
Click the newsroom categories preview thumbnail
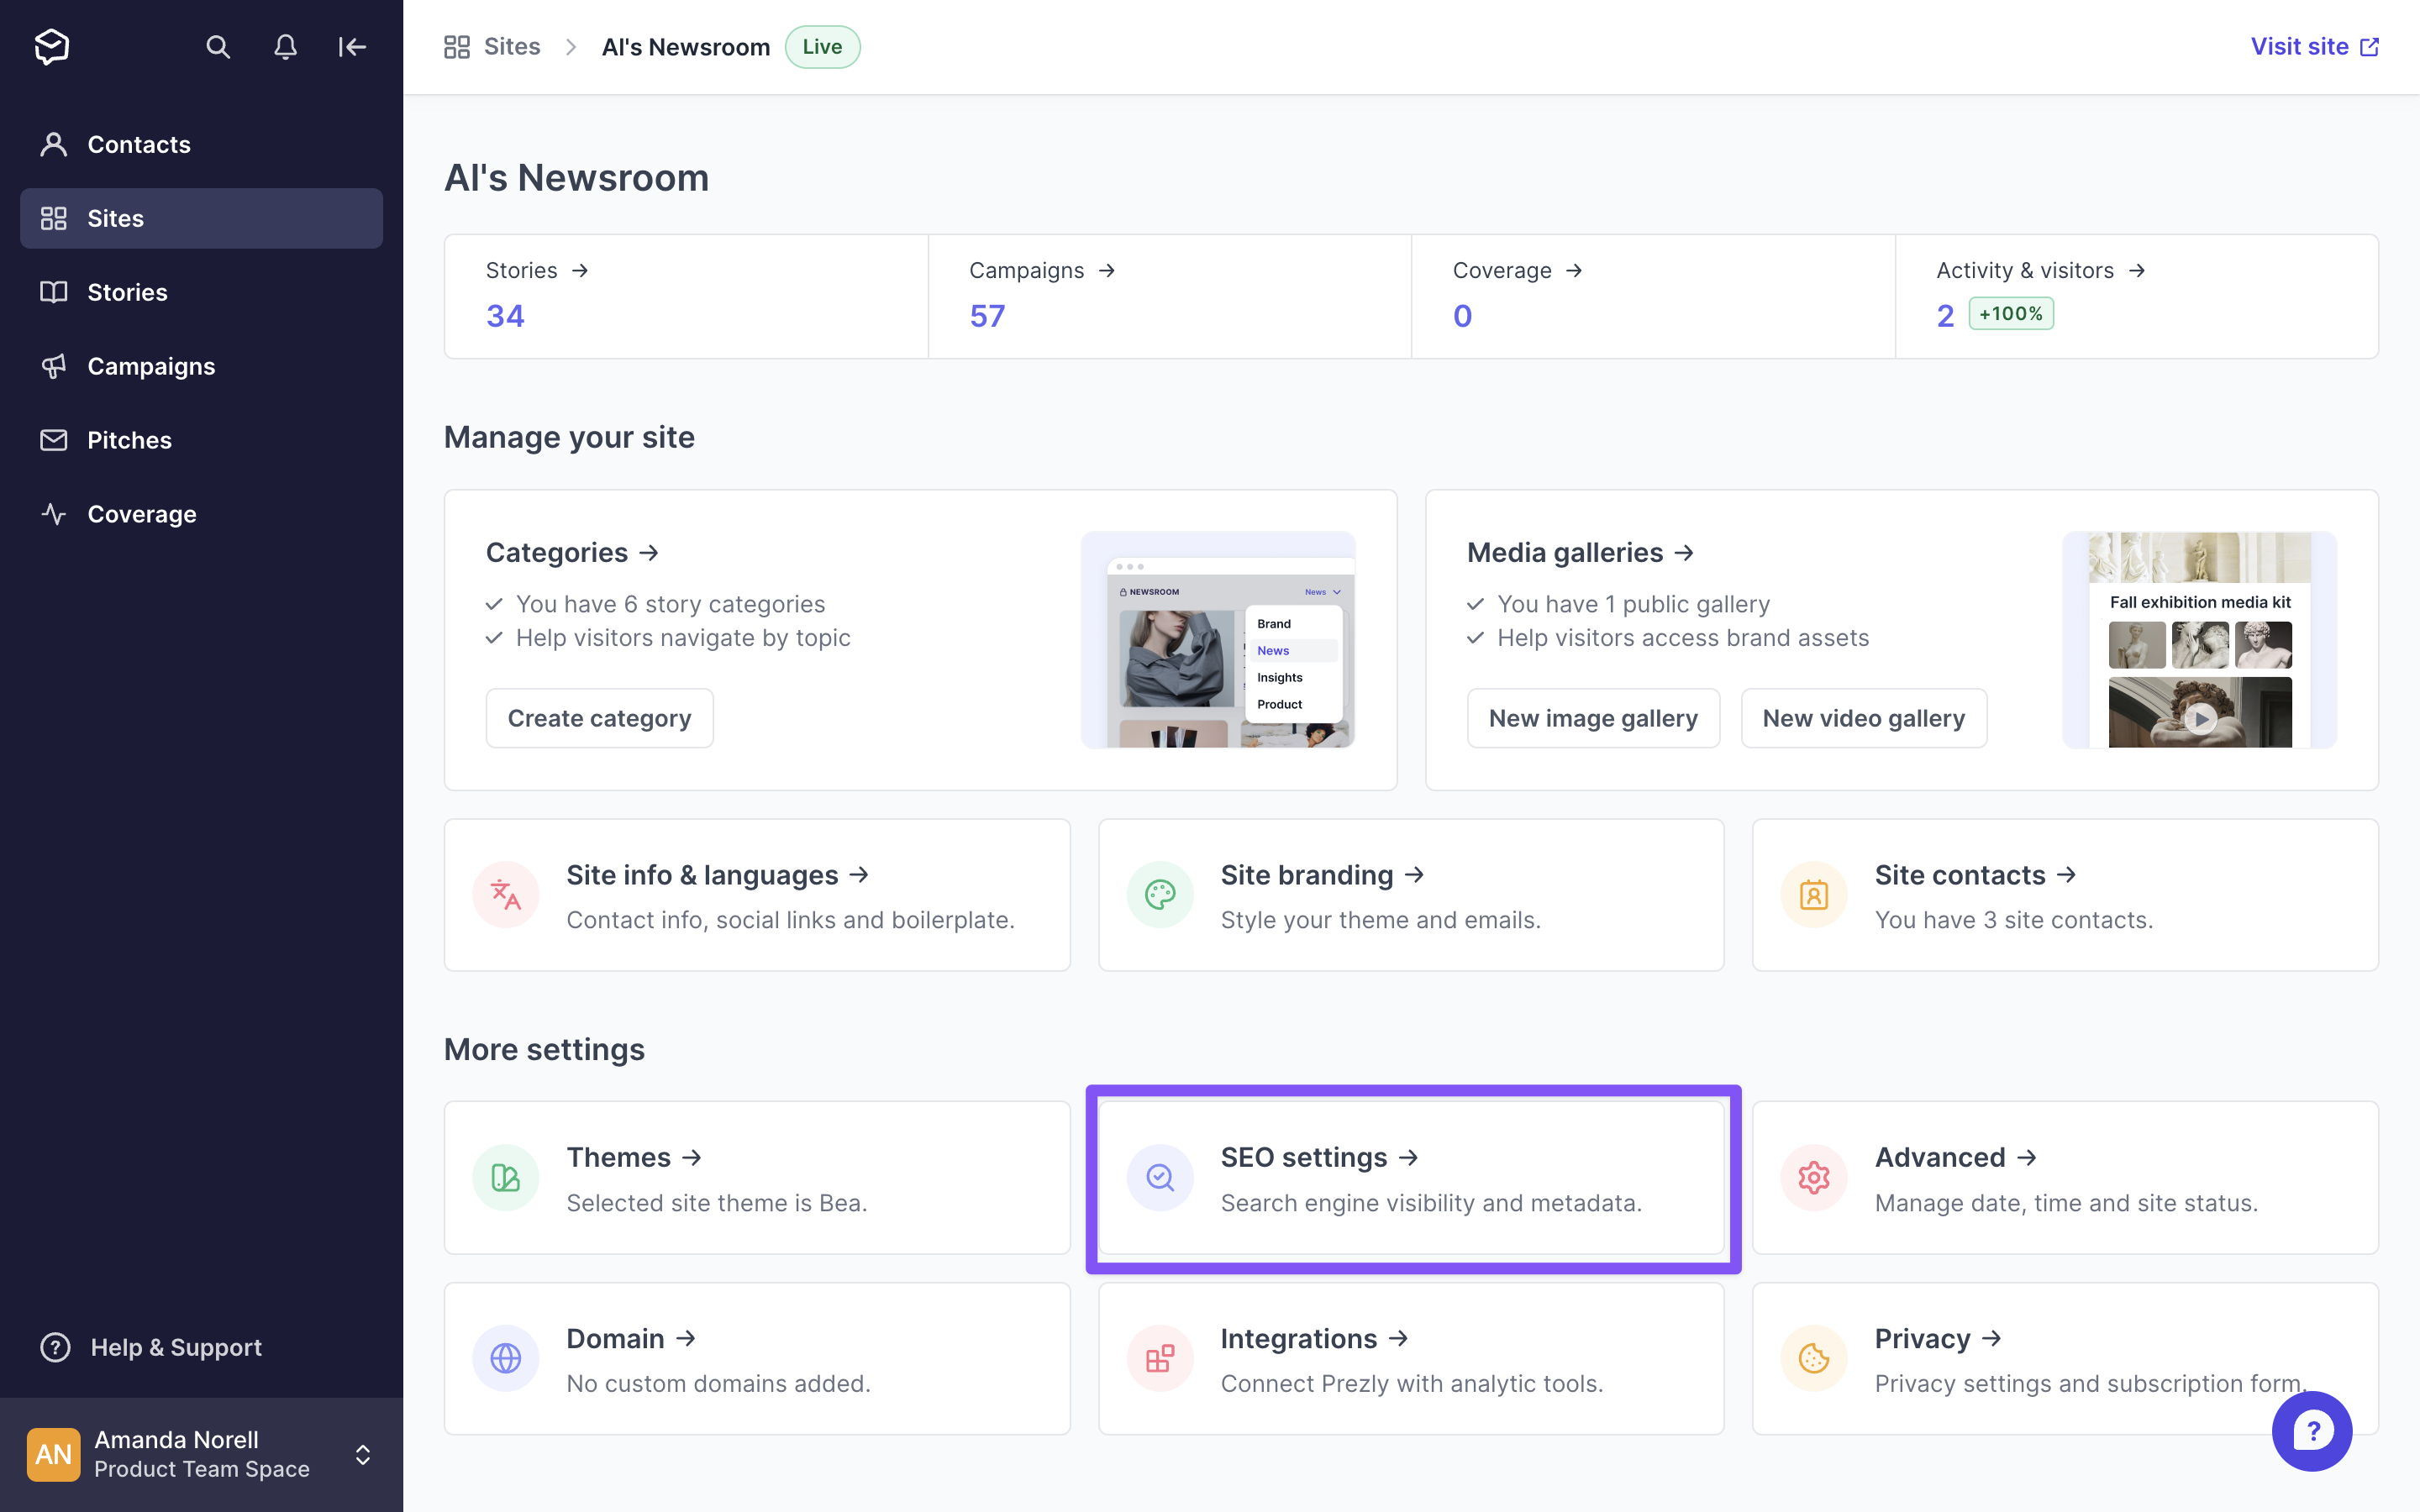tap(1217, 639)
